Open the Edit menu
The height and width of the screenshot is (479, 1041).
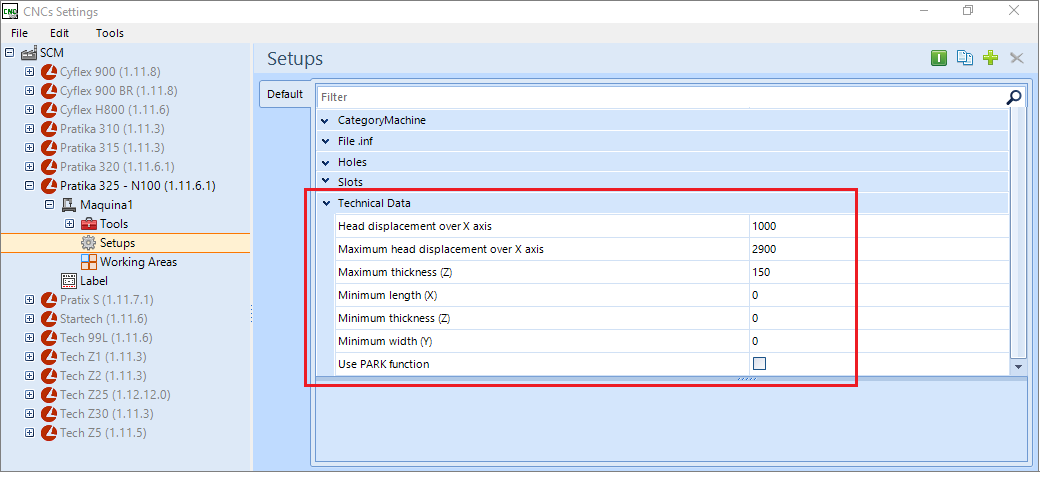tap(59, 33)
